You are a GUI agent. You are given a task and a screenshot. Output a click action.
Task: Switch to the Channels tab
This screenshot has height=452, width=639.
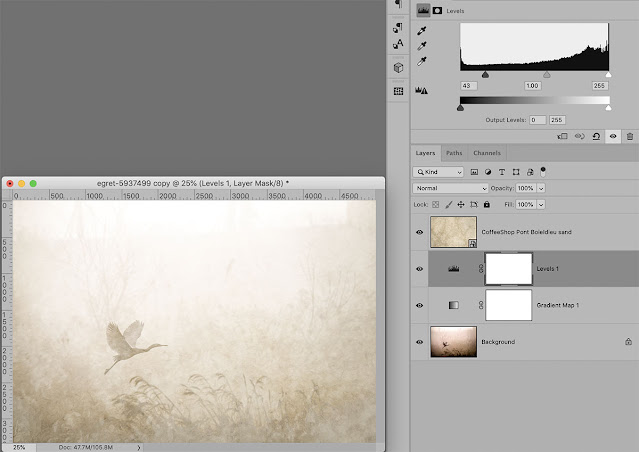point(487,153)
